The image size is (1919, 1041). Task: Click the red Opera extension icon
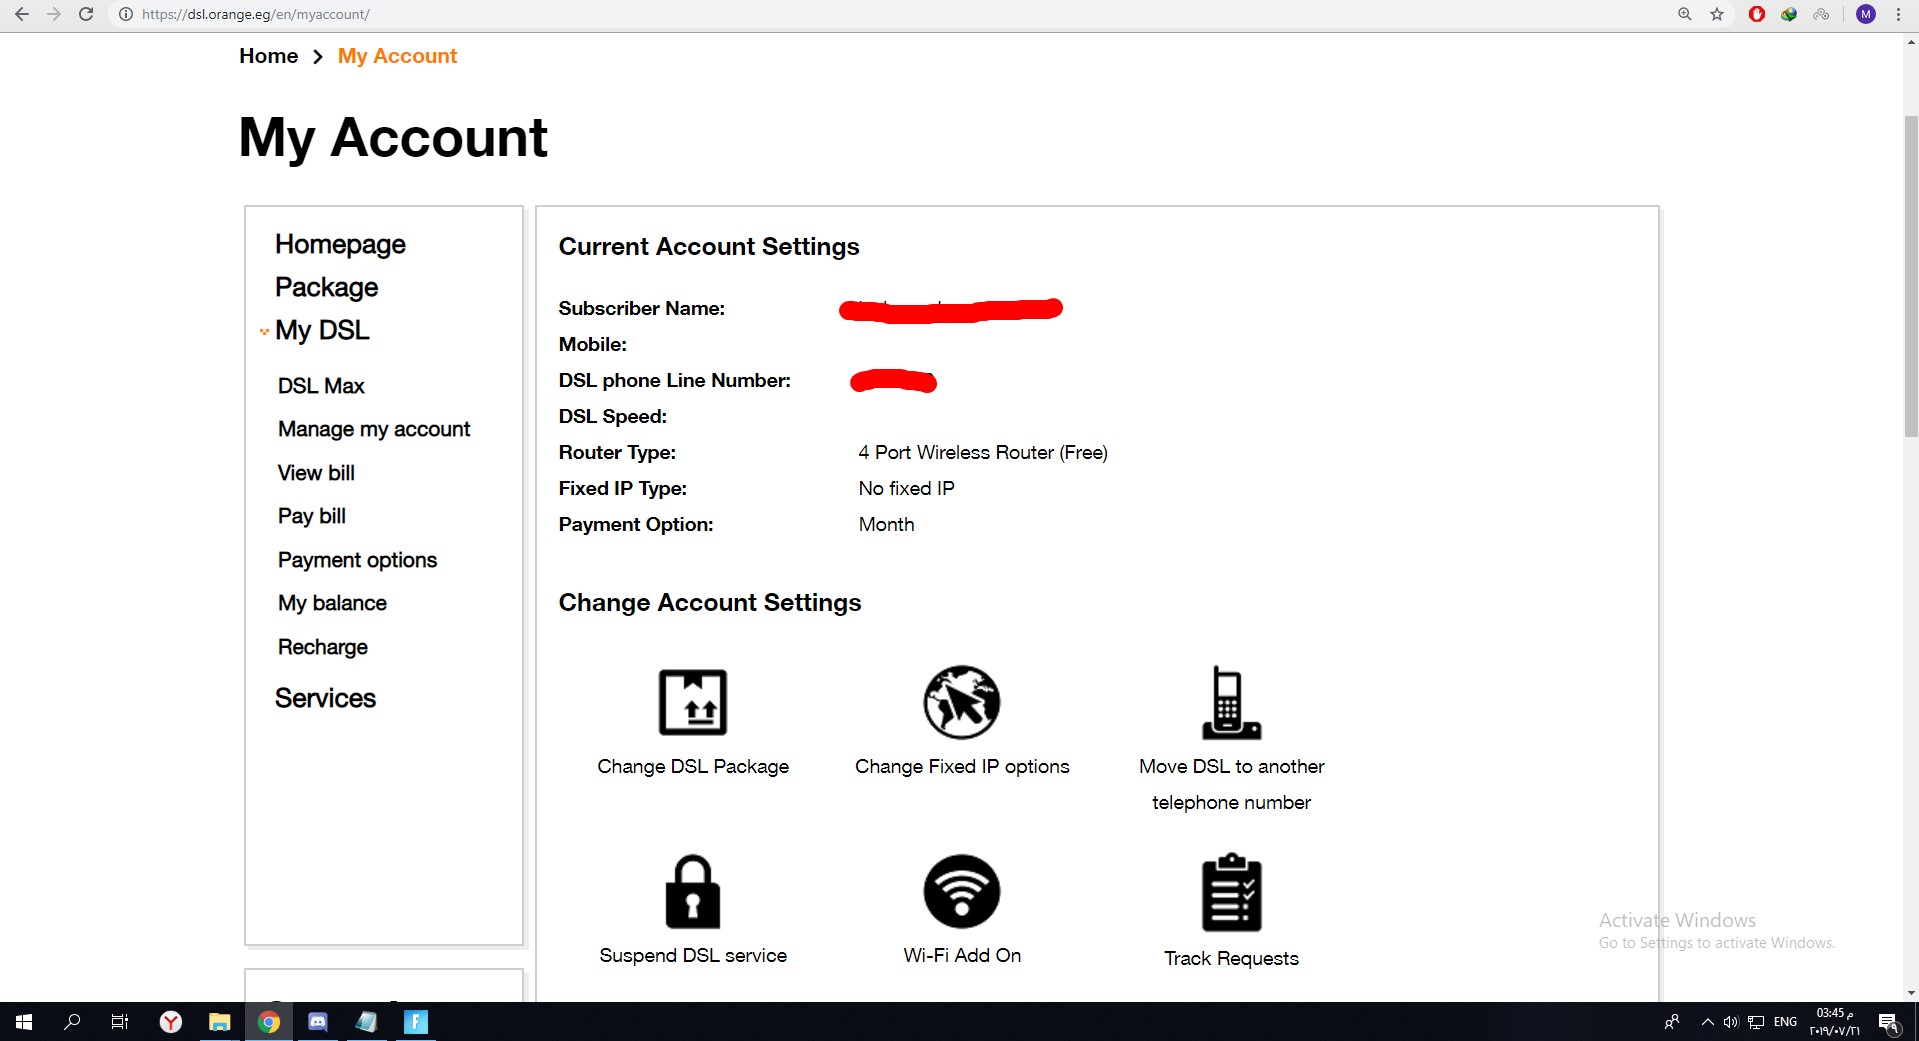[1757, 14]
